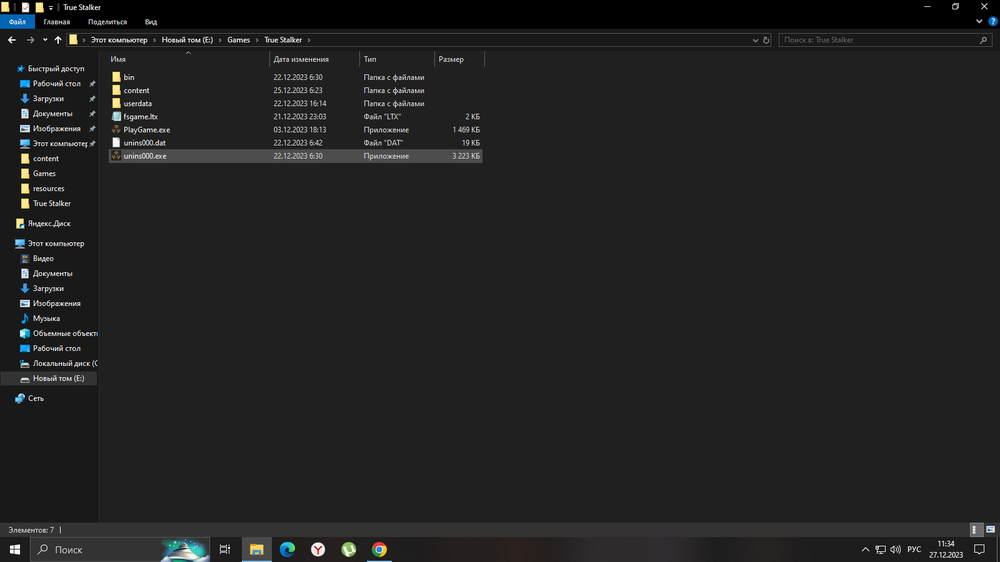Click the search magnifier icon
1000x562 pixels.
pos(983,40)
